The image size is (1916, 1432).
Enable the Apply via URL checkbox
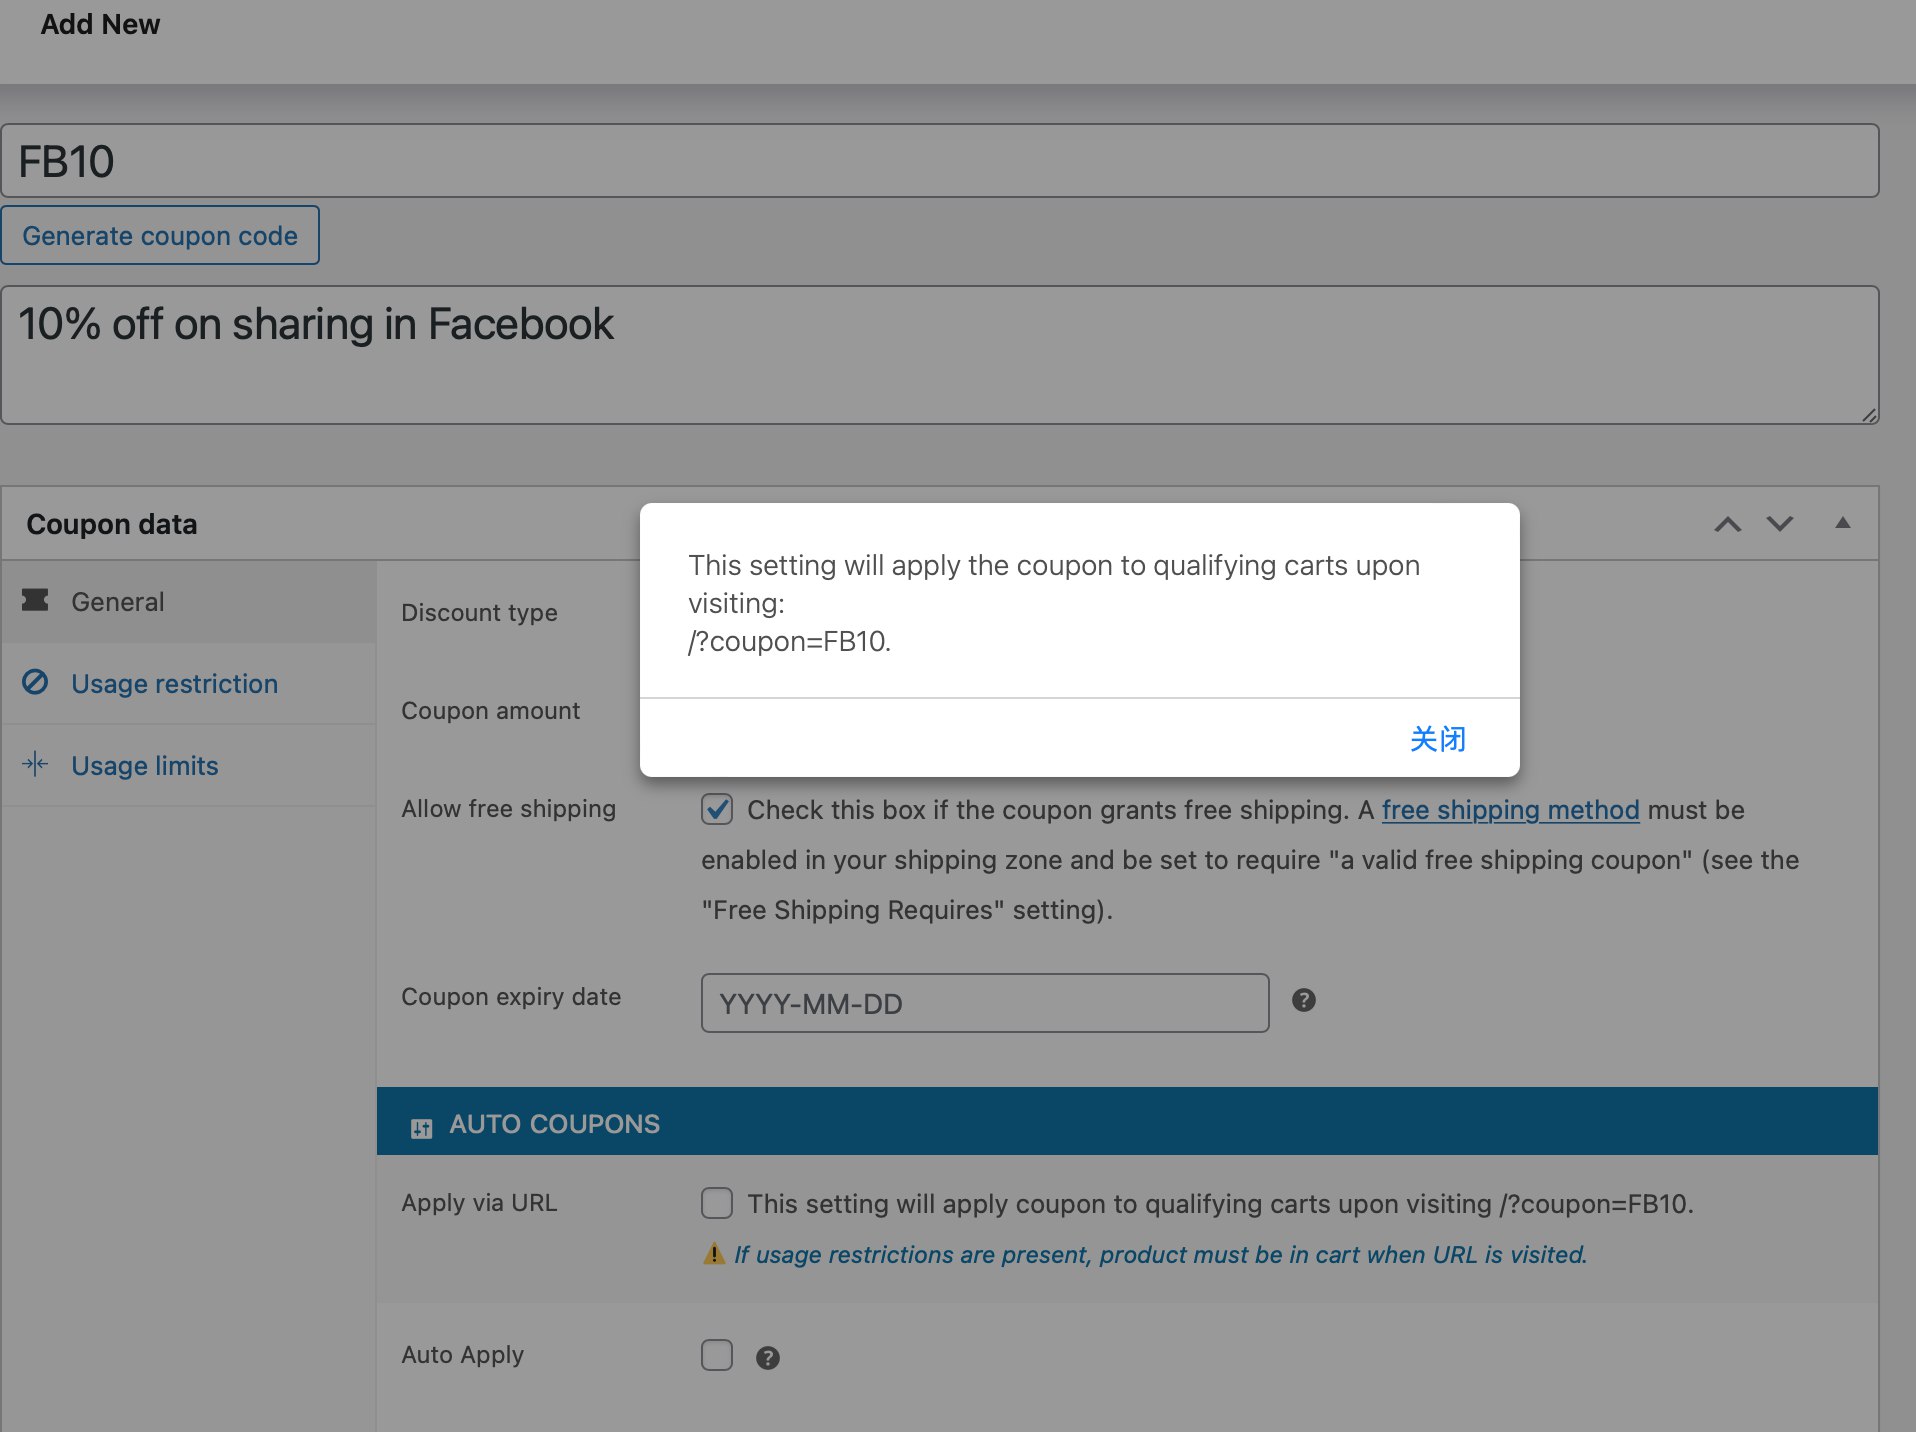click(x=717, y=1203)
